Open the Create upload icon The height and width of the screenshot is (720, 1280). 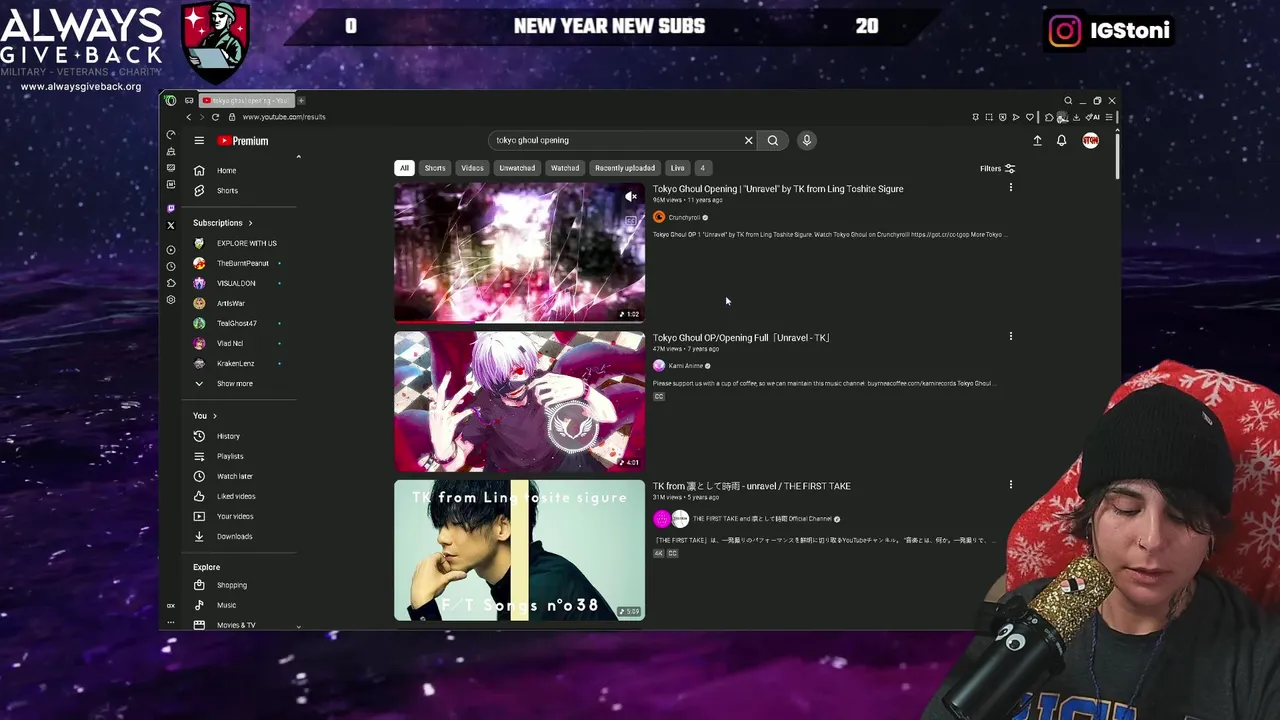1037,141
